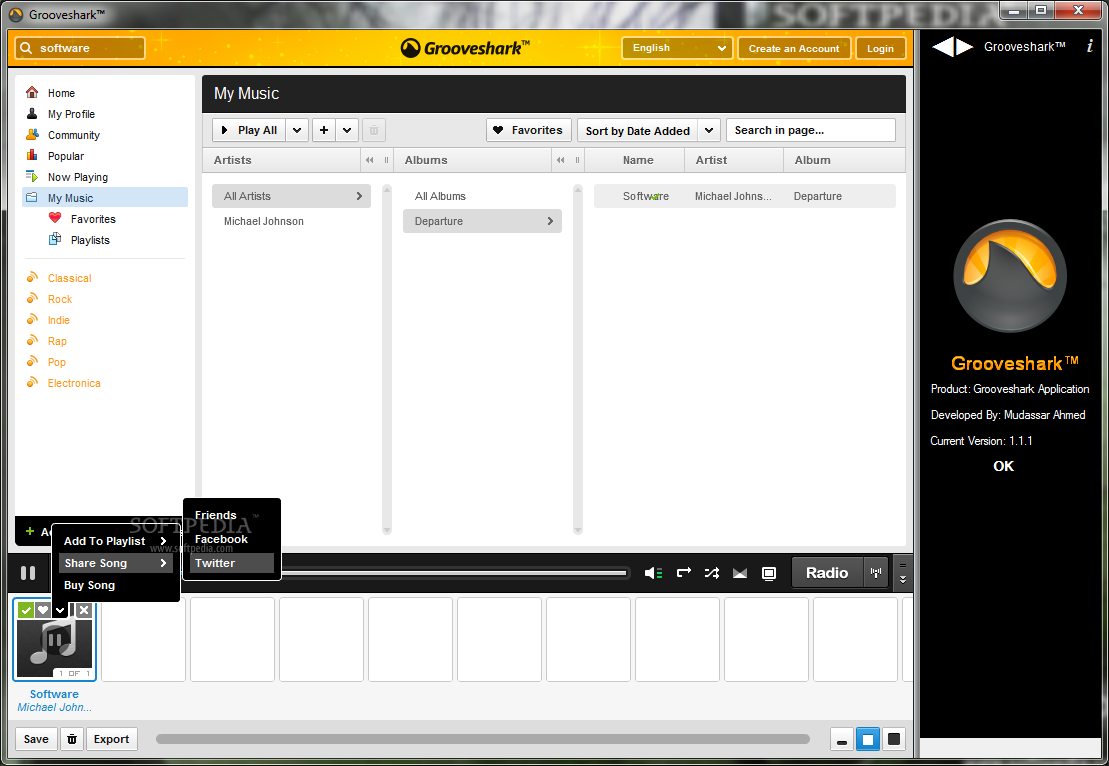Viewport: 1109px width, 766px height.
Task: Choose Add To Playlist in context menu
Action: (115, 541)
